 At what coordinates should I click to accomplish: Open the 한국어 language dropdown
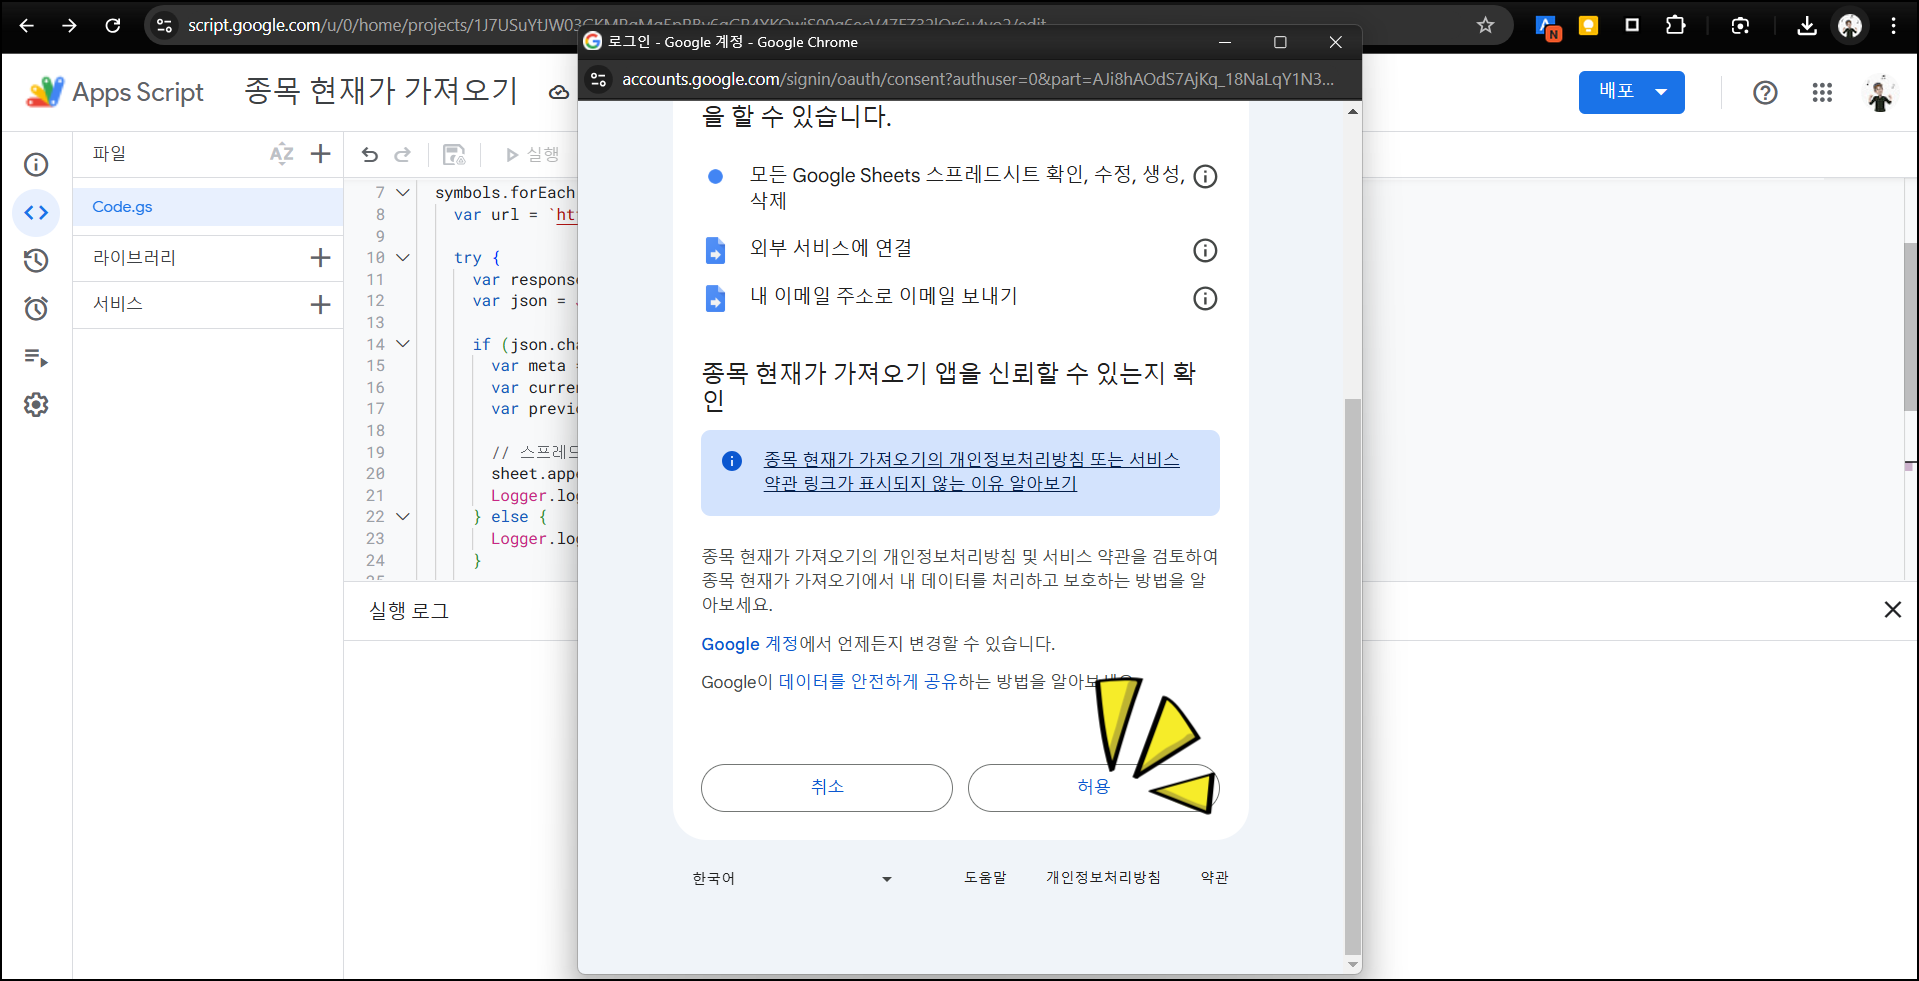(x=792, y=878)
